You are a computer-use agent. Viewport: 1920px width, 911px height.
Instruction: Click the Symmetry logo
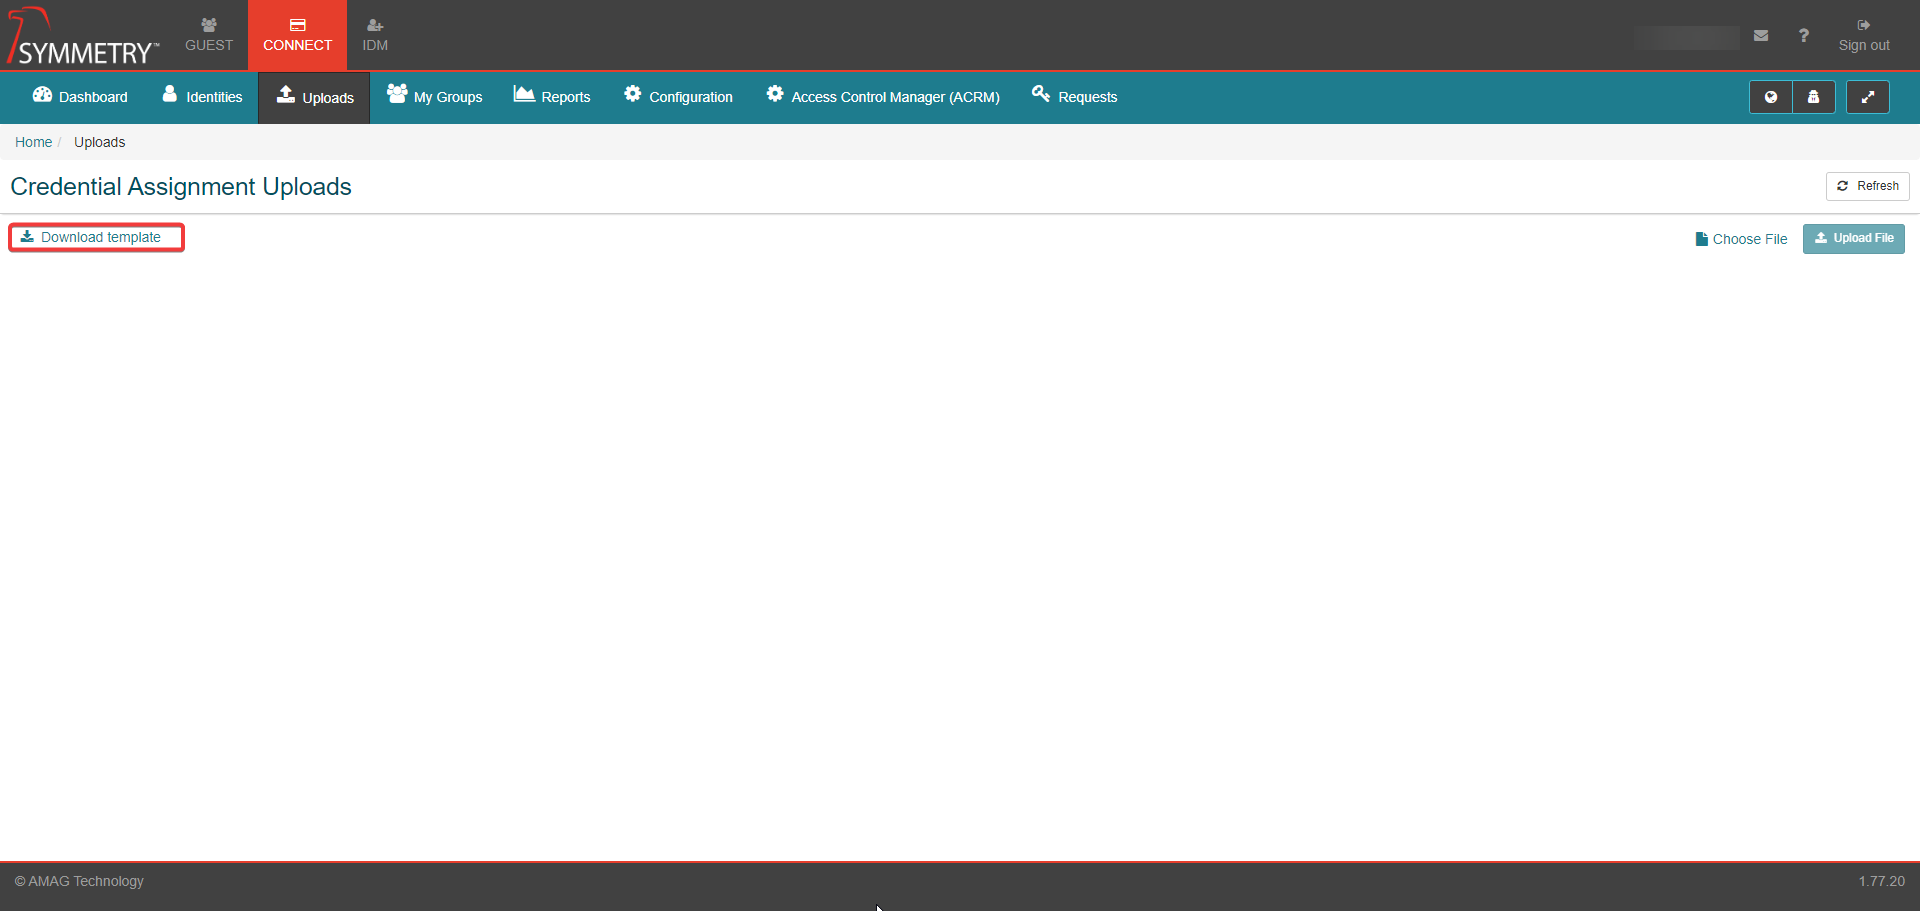tap(82, 36)
